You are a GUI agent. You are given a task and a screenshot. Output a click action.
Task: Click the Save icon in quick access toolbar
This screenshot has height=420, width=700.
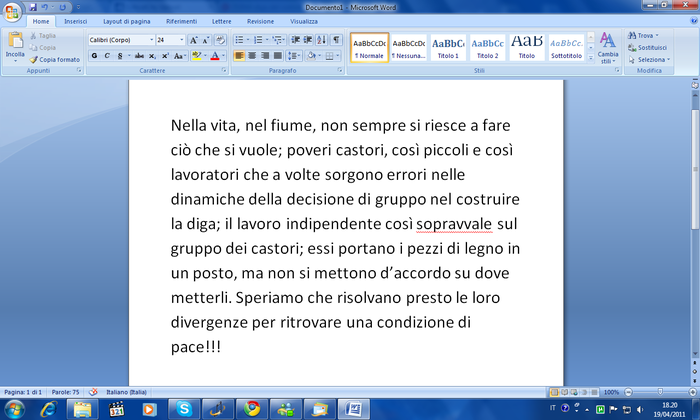33,8
